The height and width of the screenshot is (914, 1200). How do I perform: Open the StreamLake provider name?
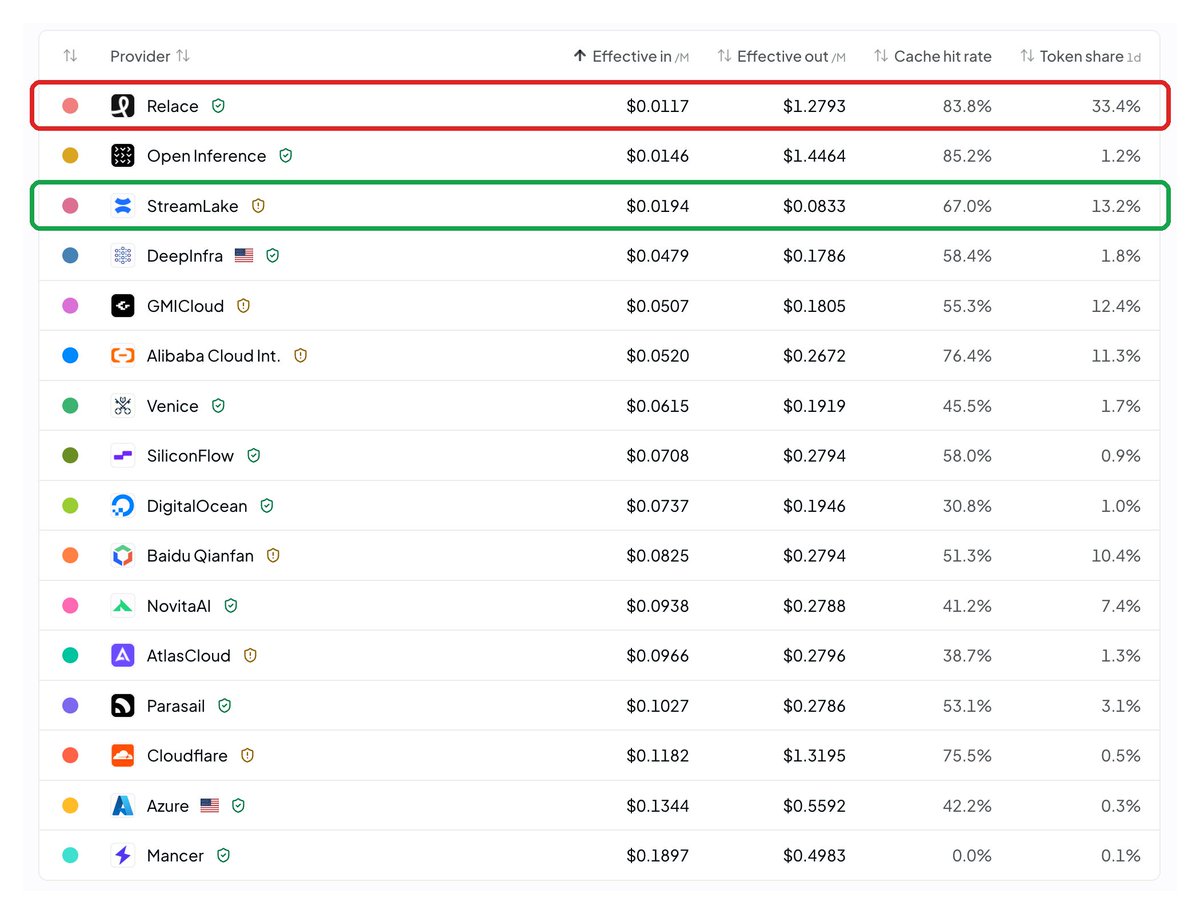point(192,206)
